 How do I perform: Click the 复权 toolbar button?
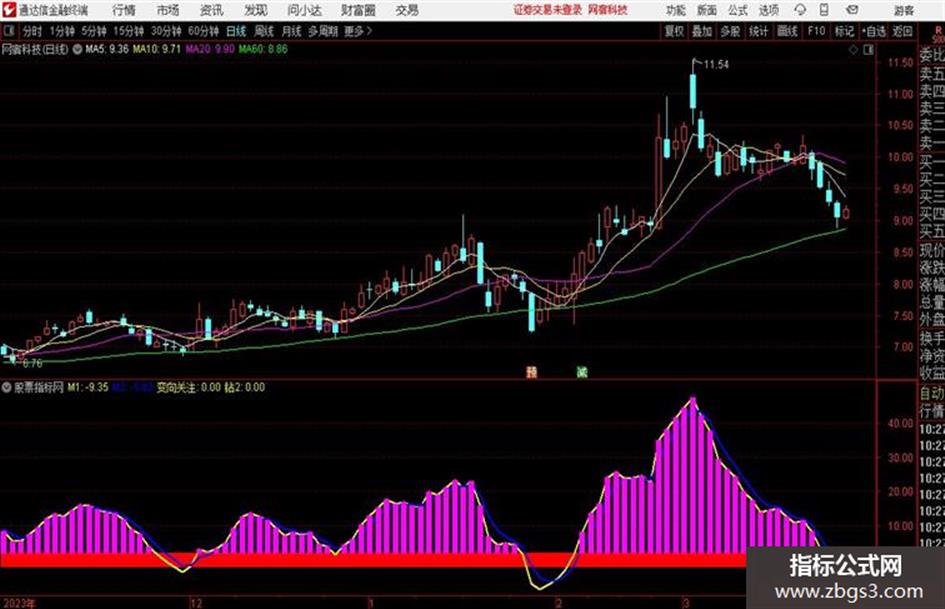point(674,31)
